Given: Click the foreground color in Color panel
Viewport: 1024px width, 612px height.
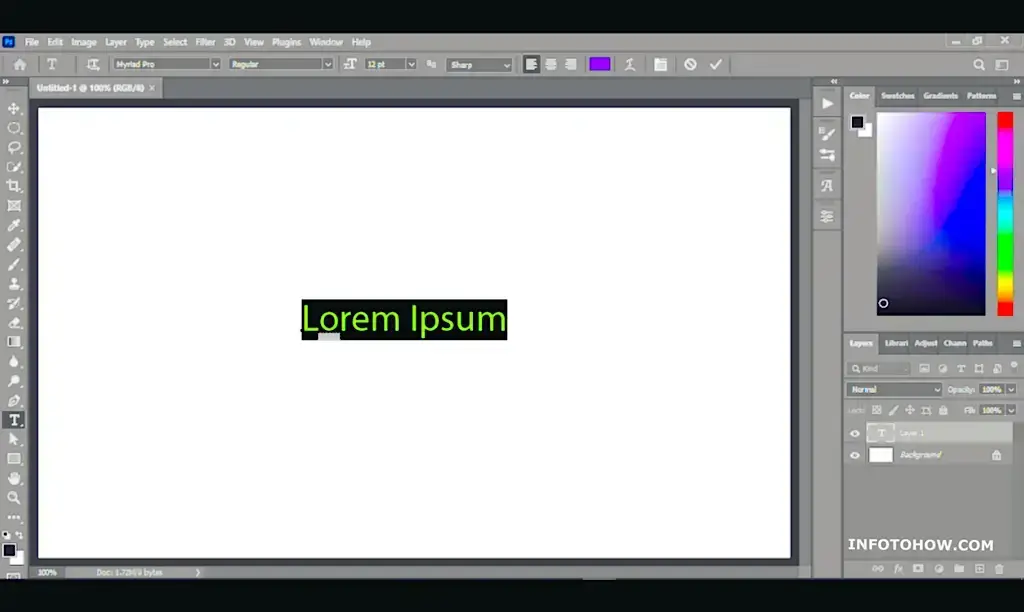Looking at the screenshot, I should (857, 122).
